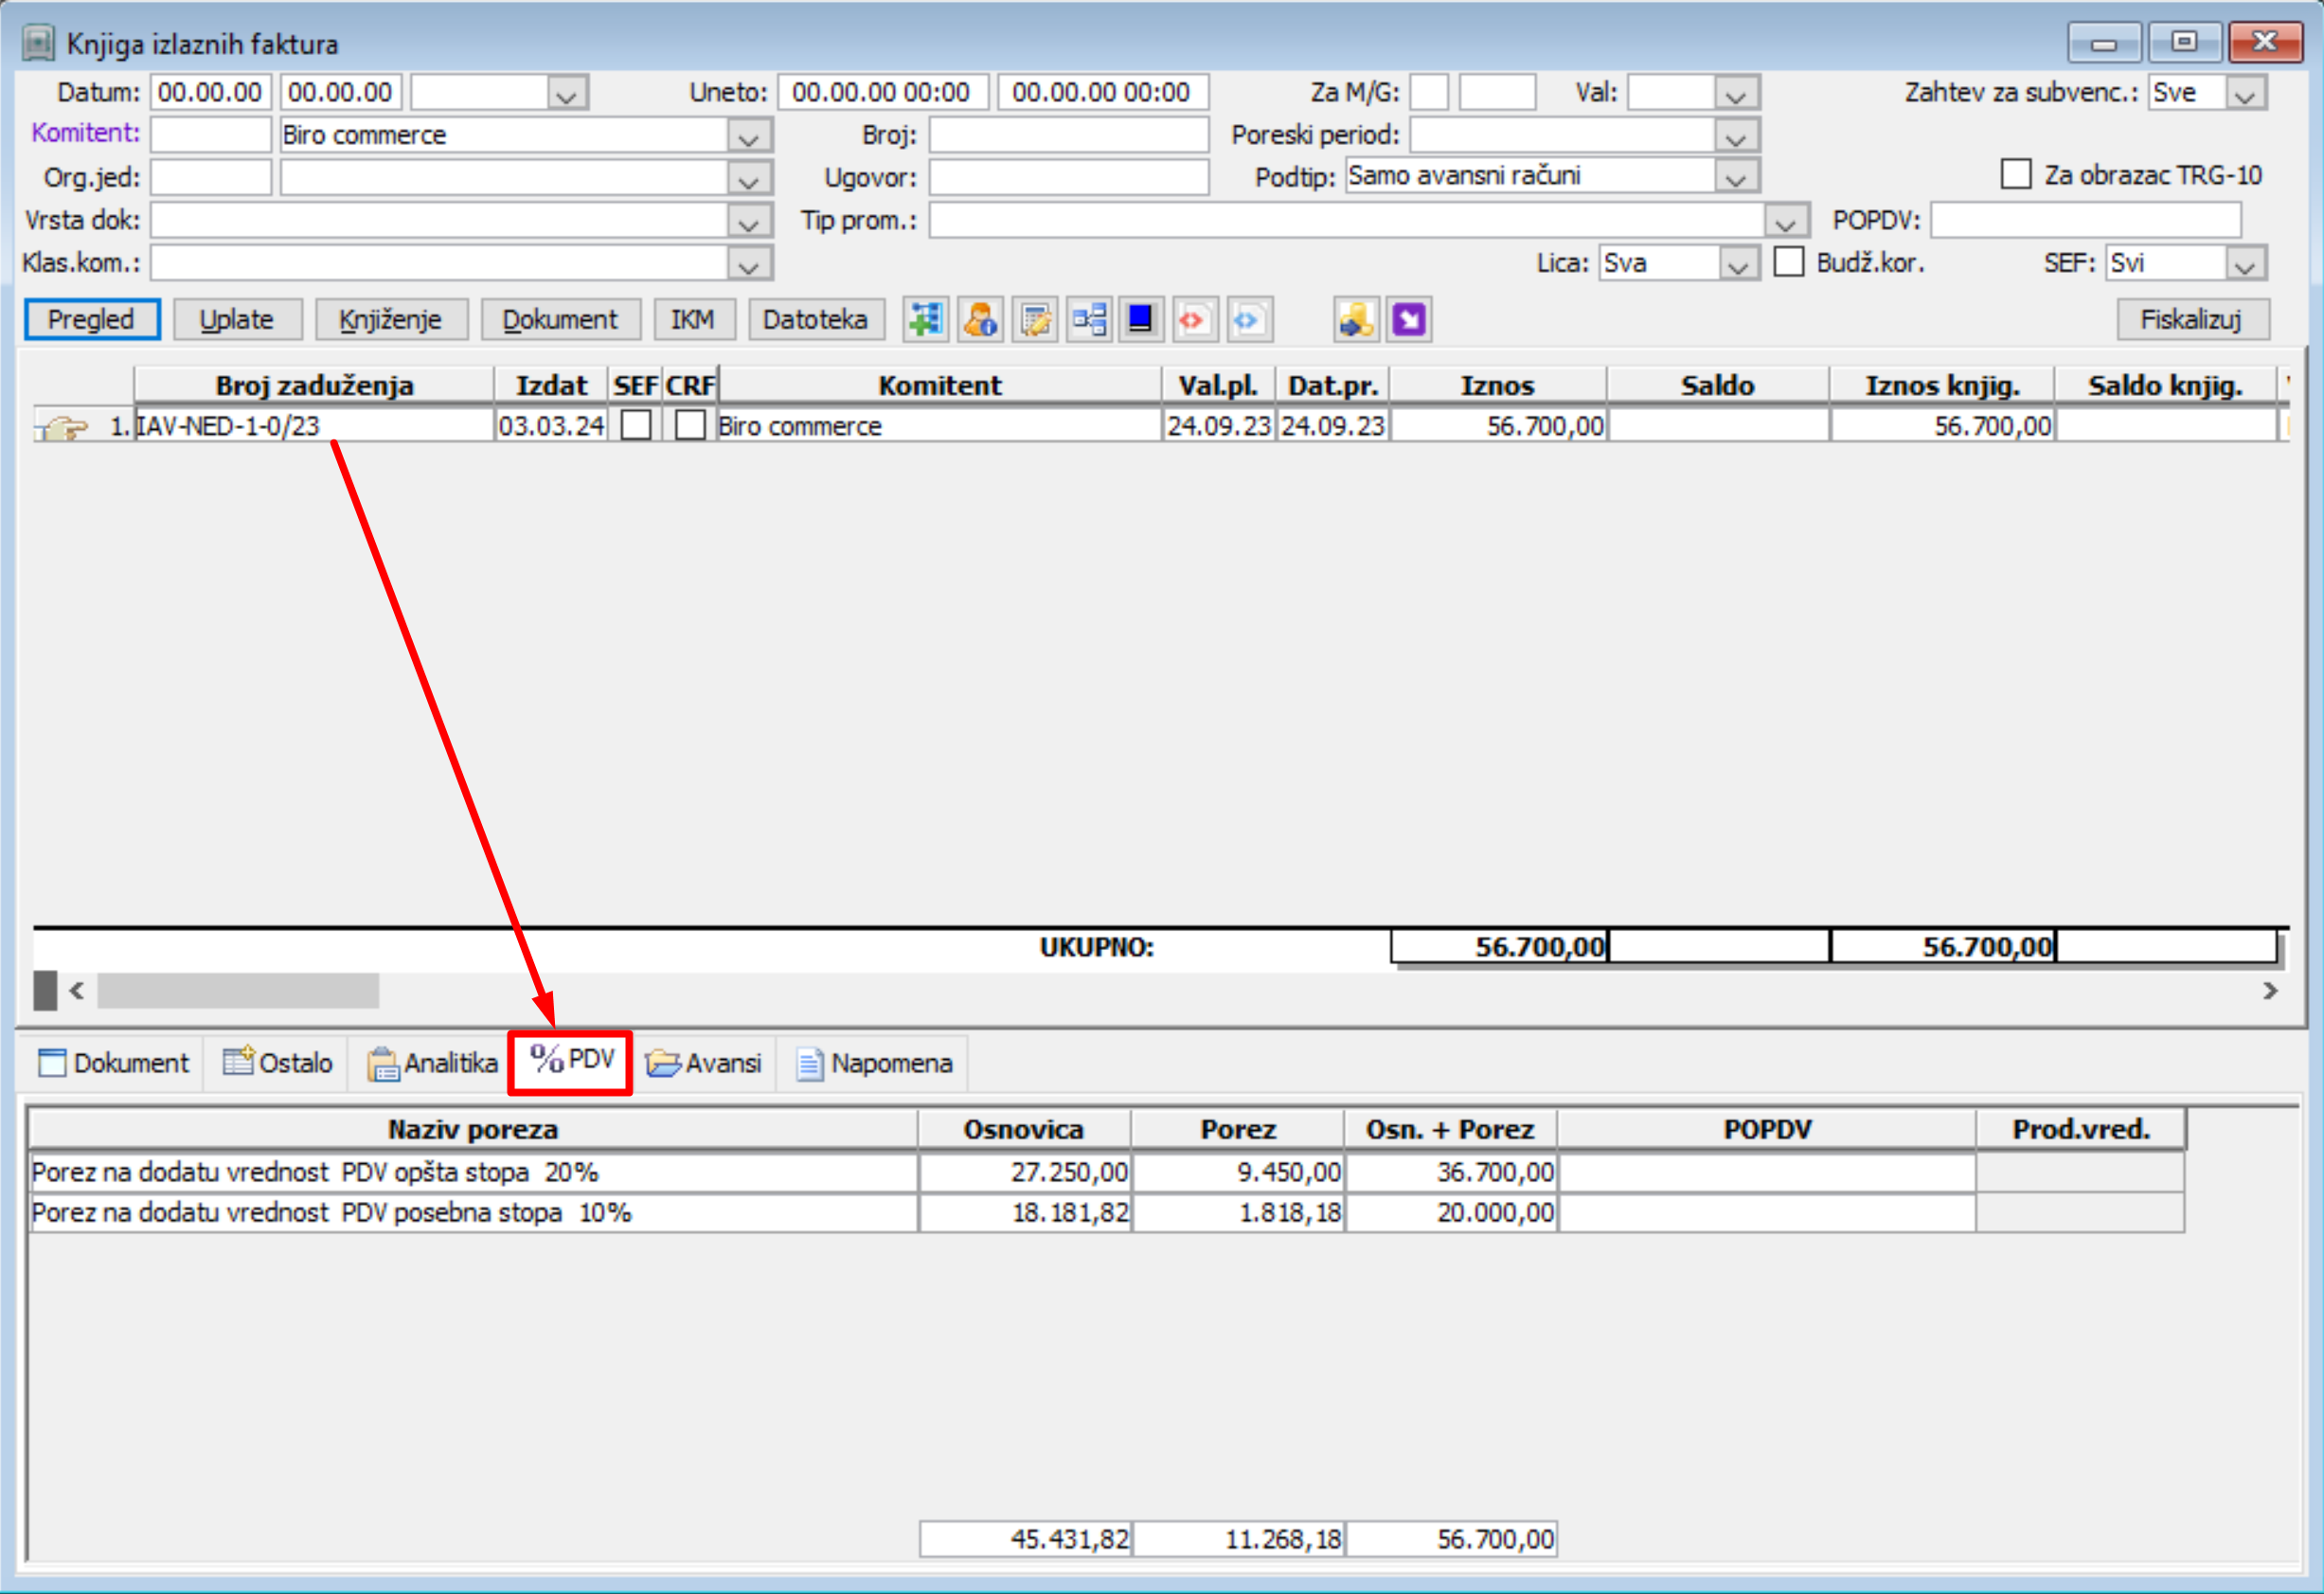
Task: Click the Knjiženje button
Action: [391, 320]
